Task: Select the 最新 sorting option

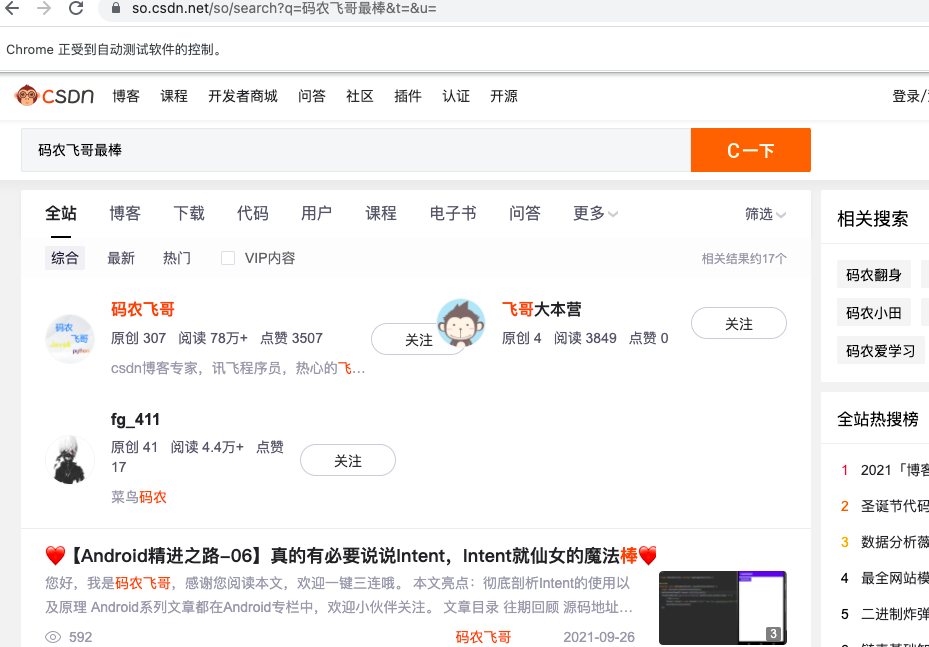Action: pos(121,257)
